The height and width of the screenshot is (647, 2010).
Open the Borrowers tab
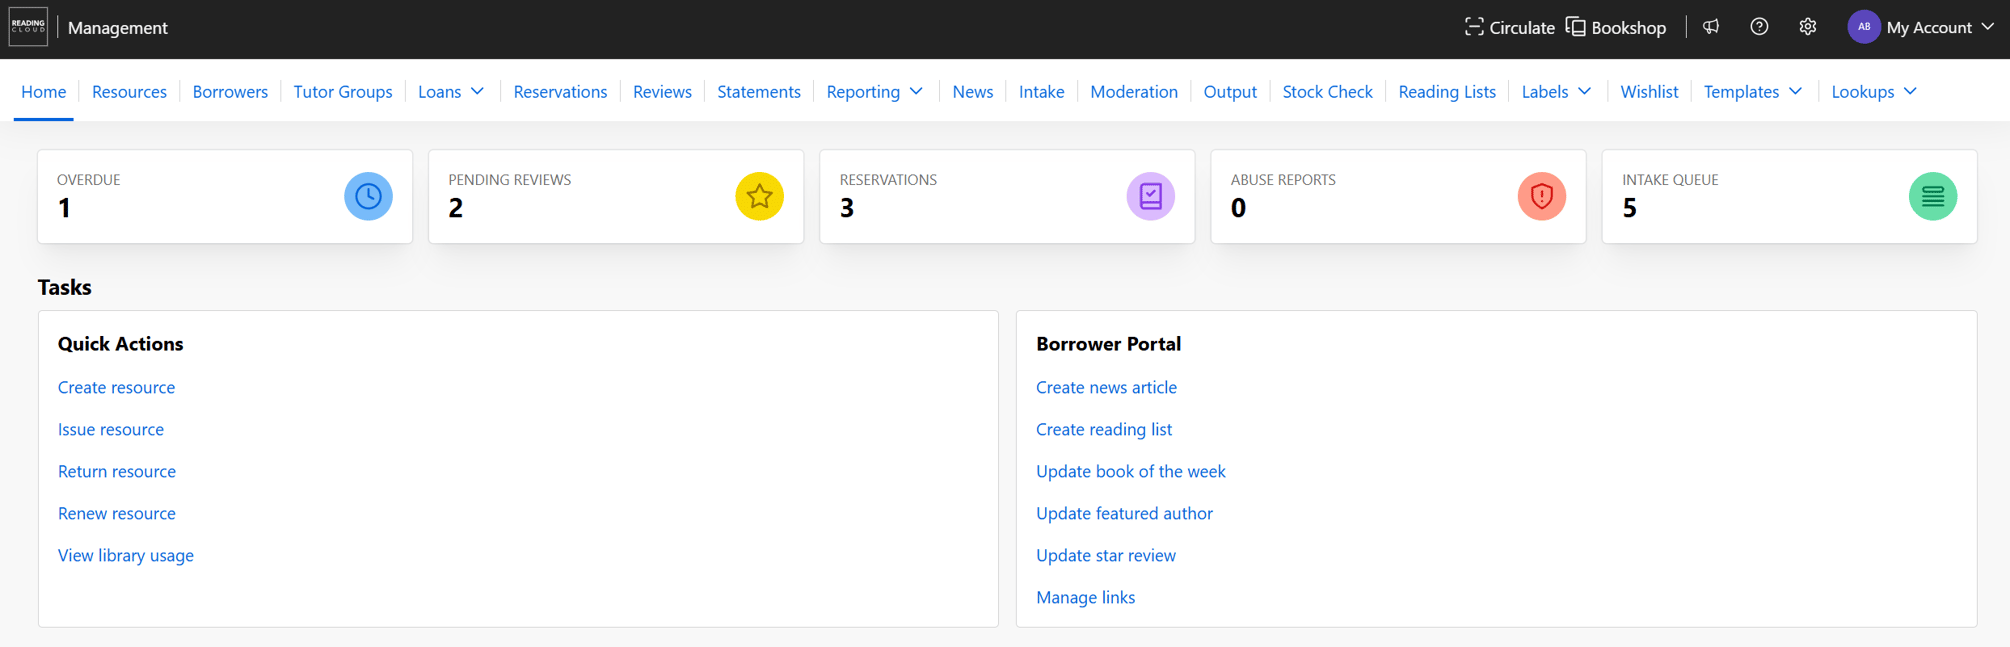pyautogui.click(x=230, y=91)
